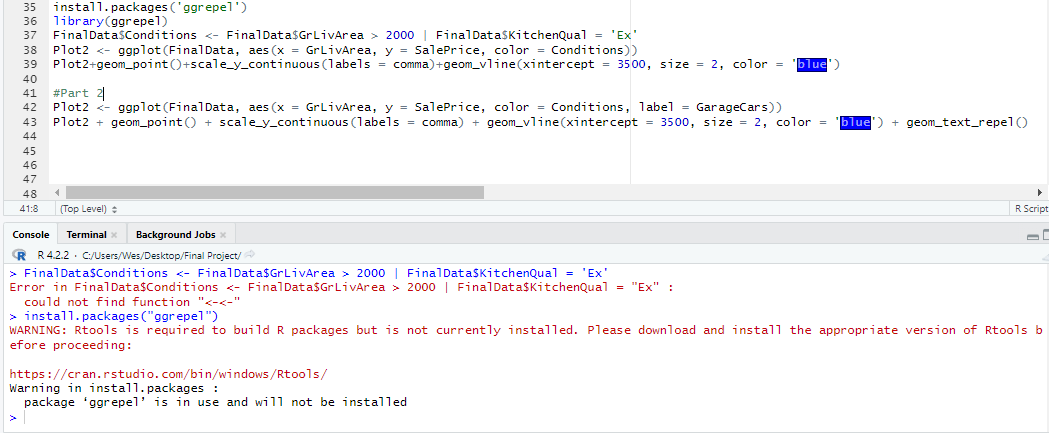The image size is (1049, 433).
Task: Click the editor horizontal scrollbar thumb
Action: click(274, 193)
